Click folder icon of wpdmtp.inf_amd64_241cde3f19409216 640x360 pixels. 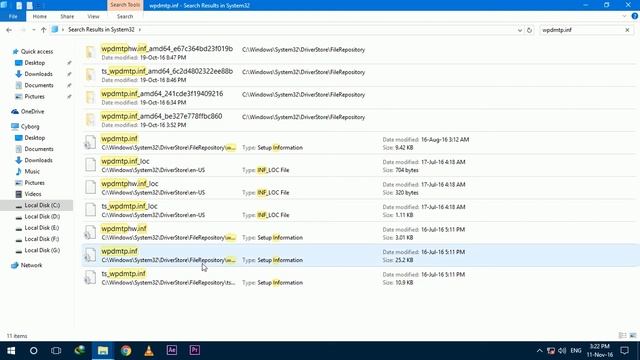(90, 98)
